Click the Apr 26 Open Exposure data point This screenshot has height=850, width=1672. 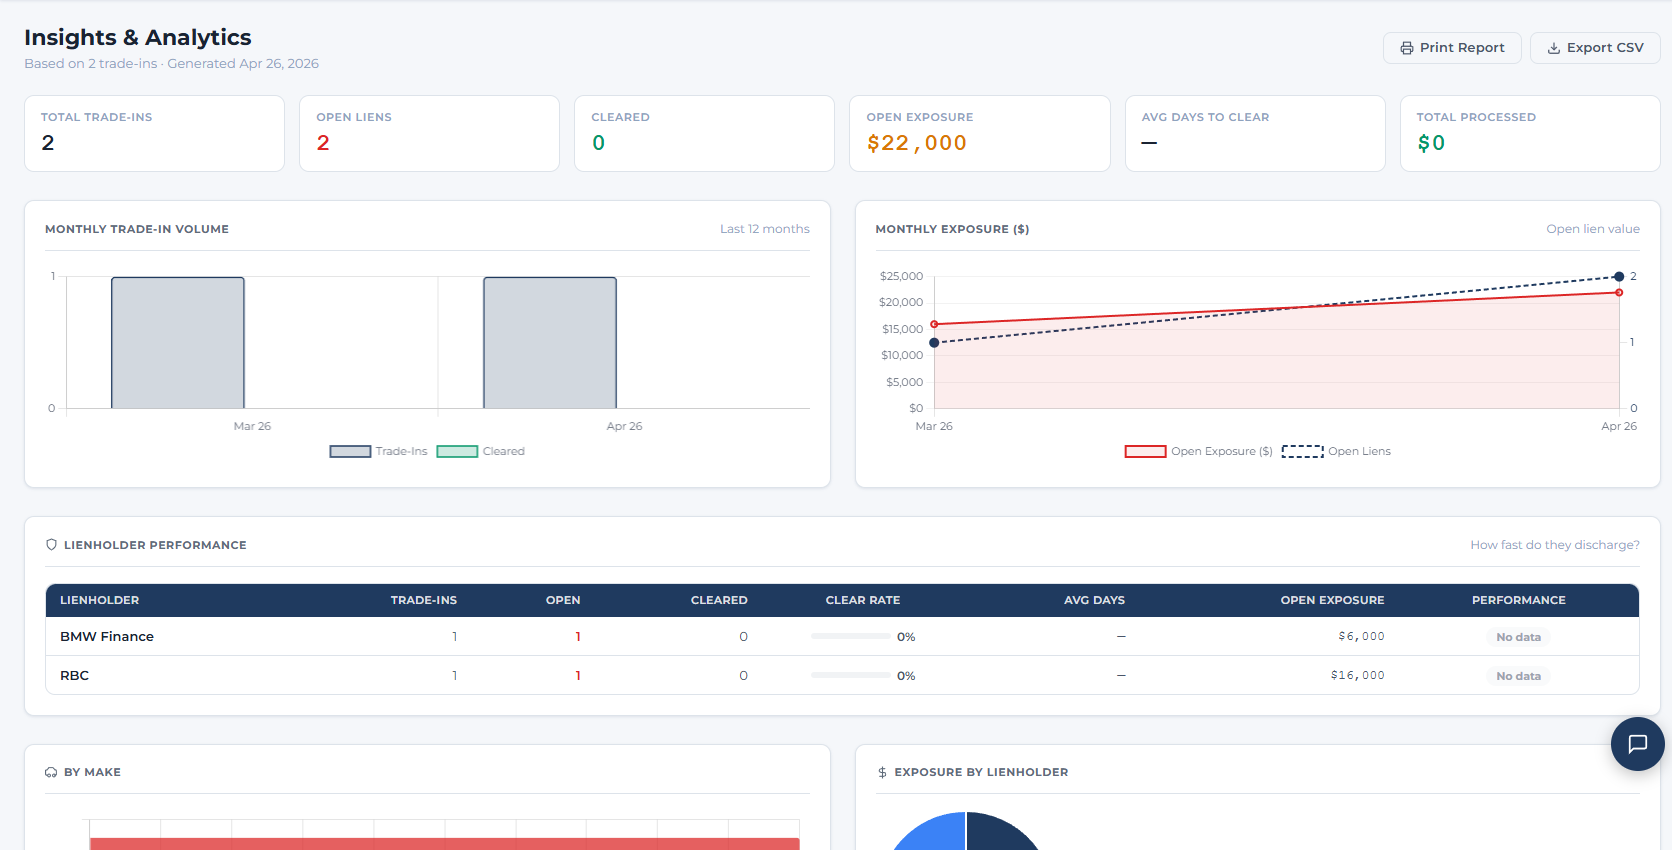1619,293
